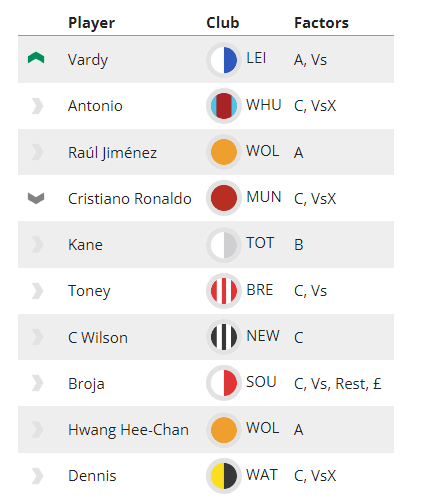
Task: Click grey down arrow beside Cristiano Ronaldo
Action: tap(36, 198)
